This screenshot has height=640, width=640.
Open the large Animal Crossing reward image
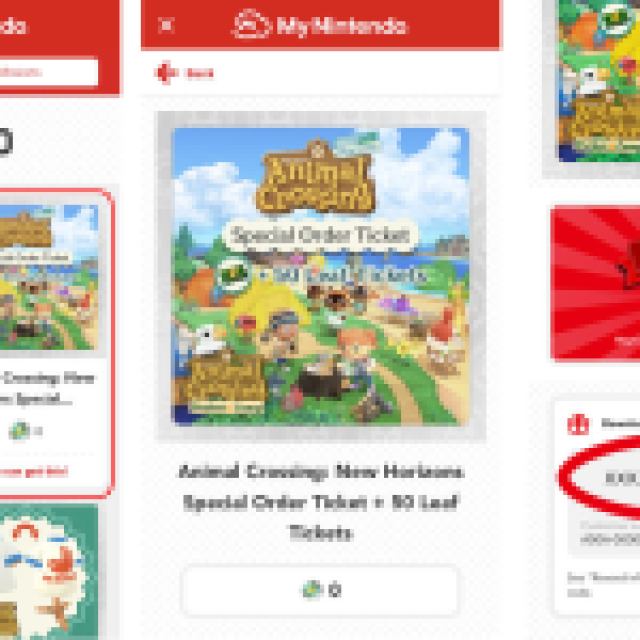coord(320,276)
